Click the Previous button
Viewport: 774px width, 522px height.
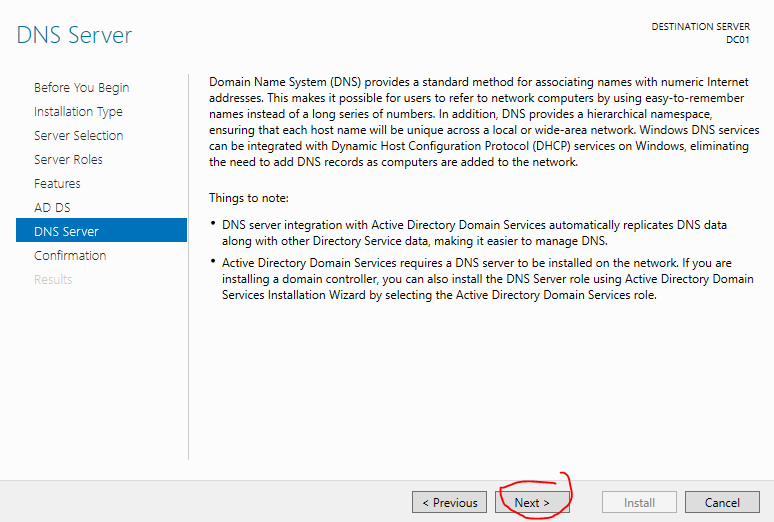(450, 502)
